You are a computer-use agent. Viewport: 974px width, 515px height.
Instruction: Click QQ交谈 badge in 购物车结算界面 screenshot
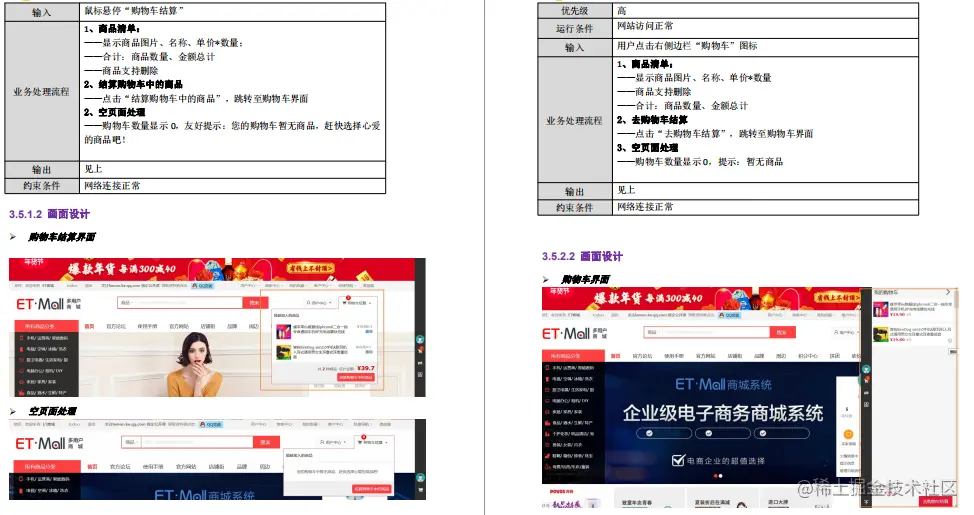[203, 286]
